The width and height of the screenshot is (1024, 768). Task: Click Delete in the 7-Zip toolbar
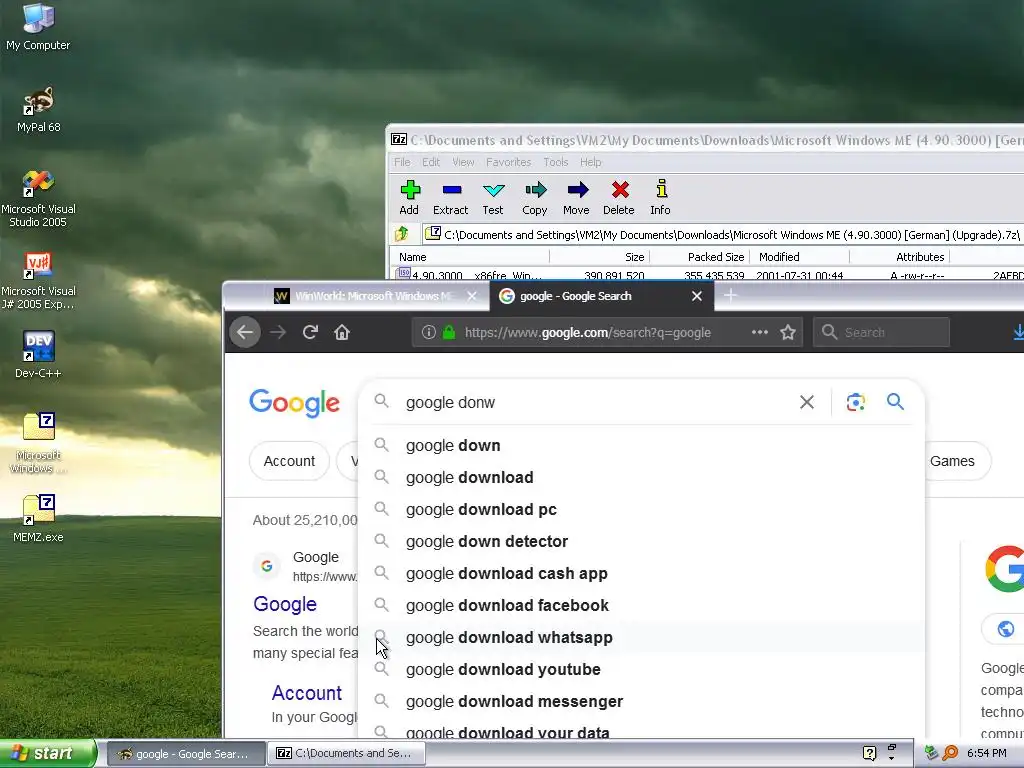point(619,197)
